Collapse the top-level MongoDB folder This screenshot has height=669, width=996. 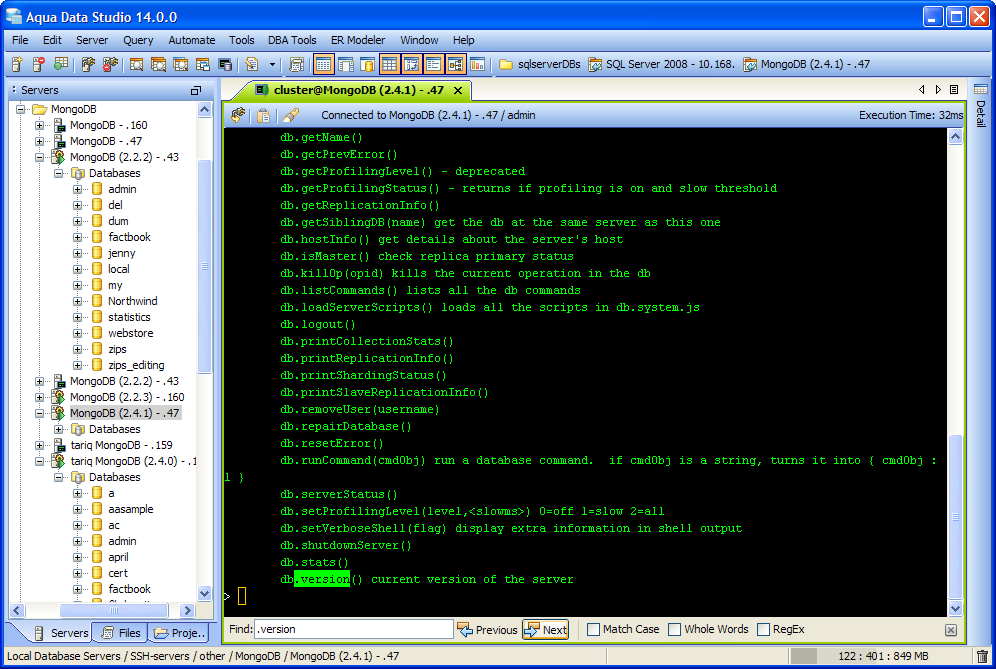tap(20, 109)
